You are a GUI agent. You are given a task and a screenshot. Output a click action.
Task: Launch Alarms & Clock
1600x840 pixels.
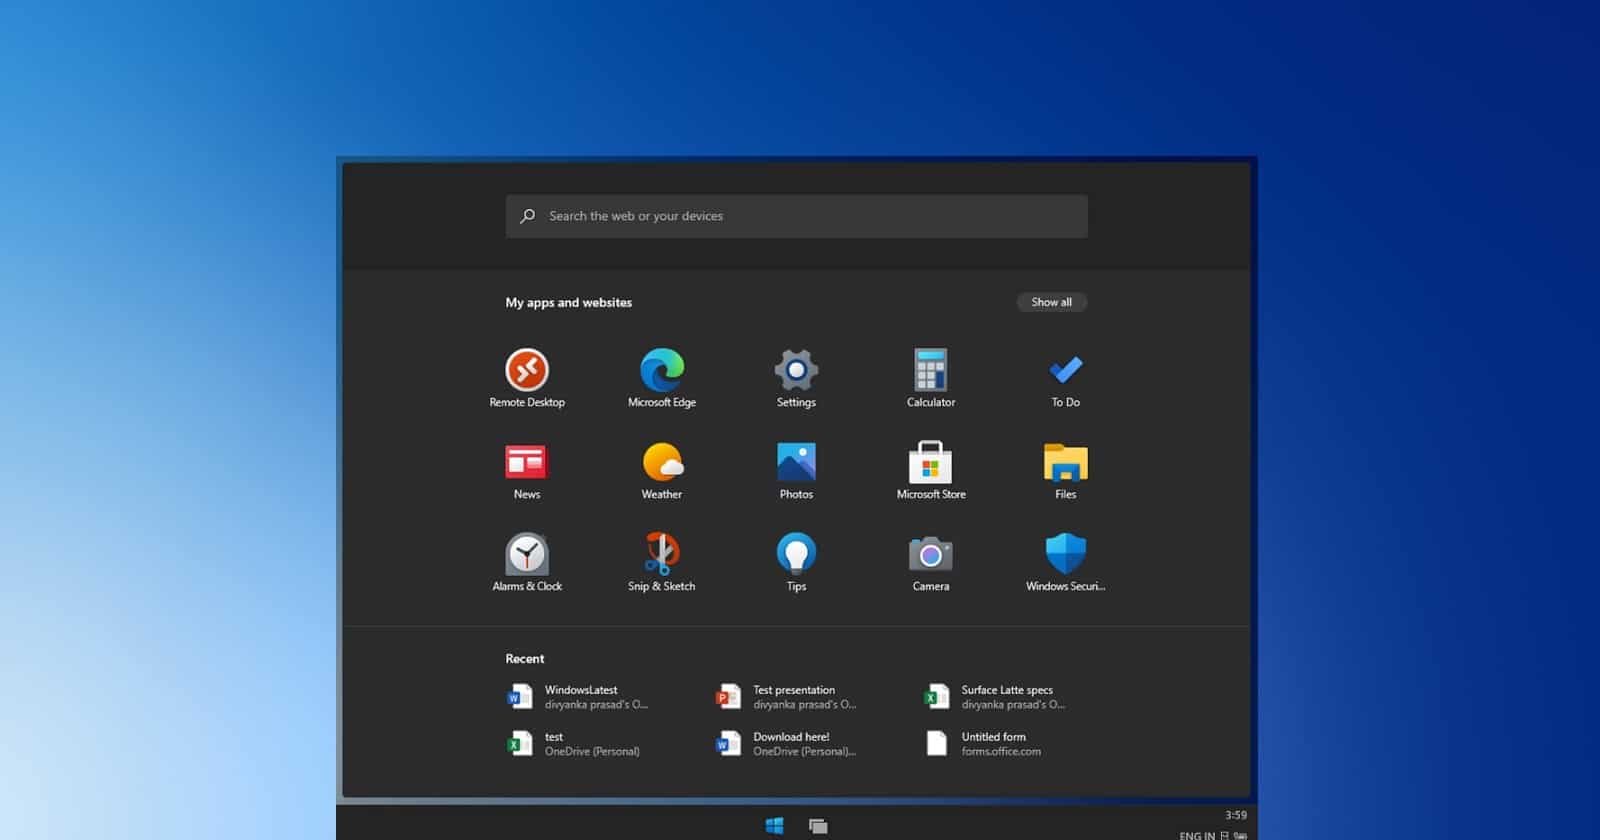point(527,563)
